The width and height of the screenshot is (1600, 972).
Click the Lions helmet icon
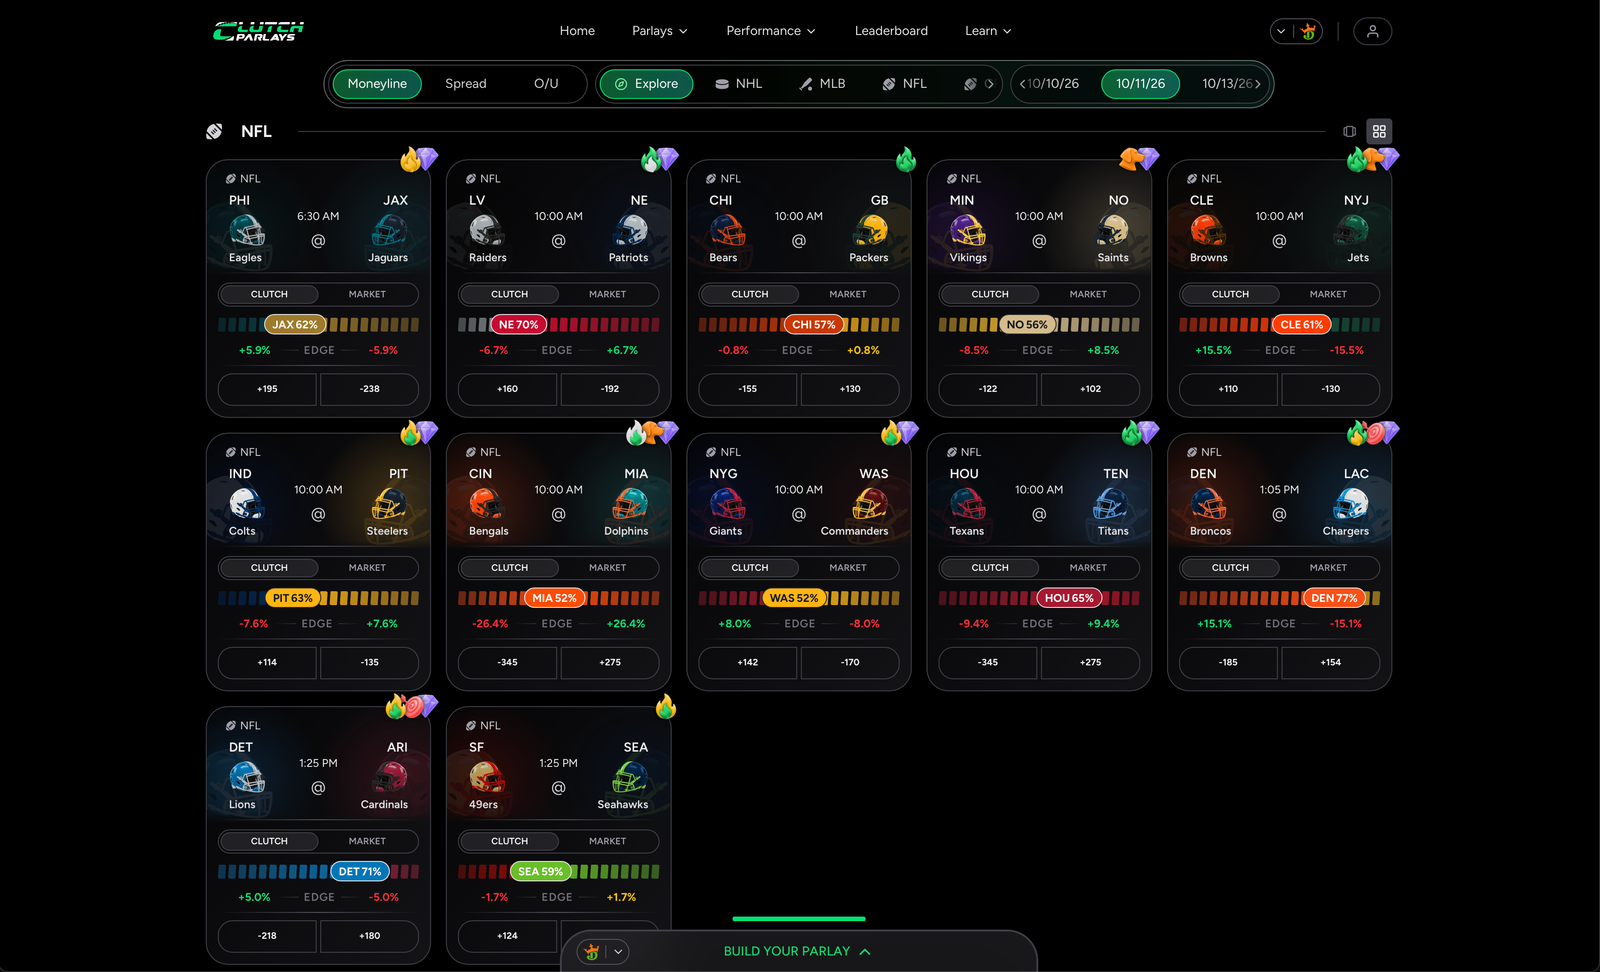coord(246,777)
